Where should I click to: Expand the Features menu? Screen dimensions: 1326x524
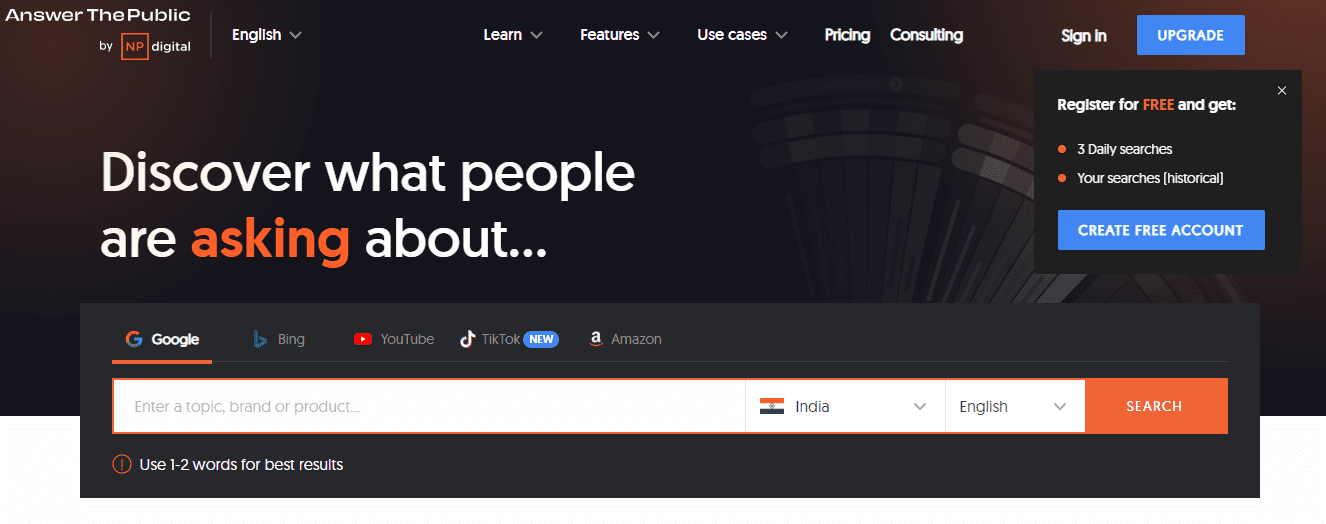620,35
